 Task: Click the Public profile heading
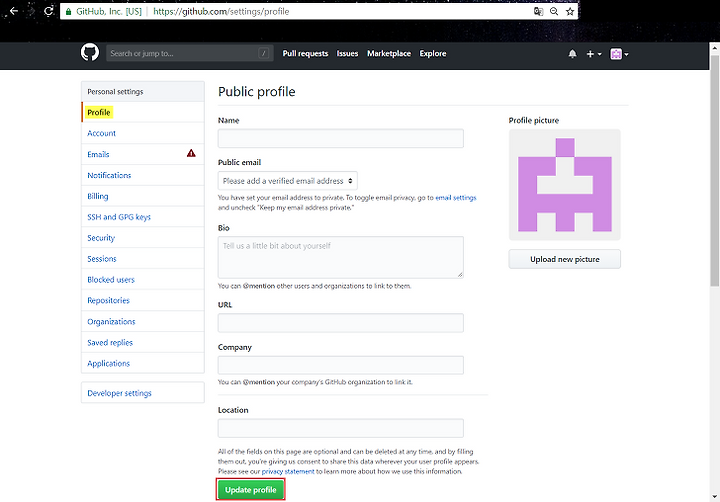(x=257, y=91)
